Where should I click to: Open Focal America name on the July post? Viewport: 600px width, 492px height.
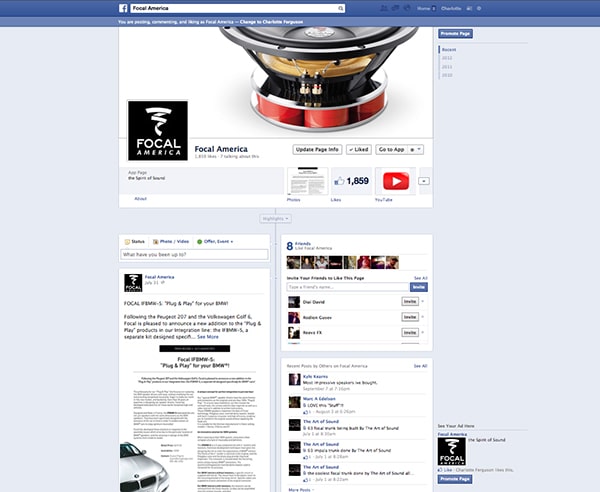(x=159, y=277)
